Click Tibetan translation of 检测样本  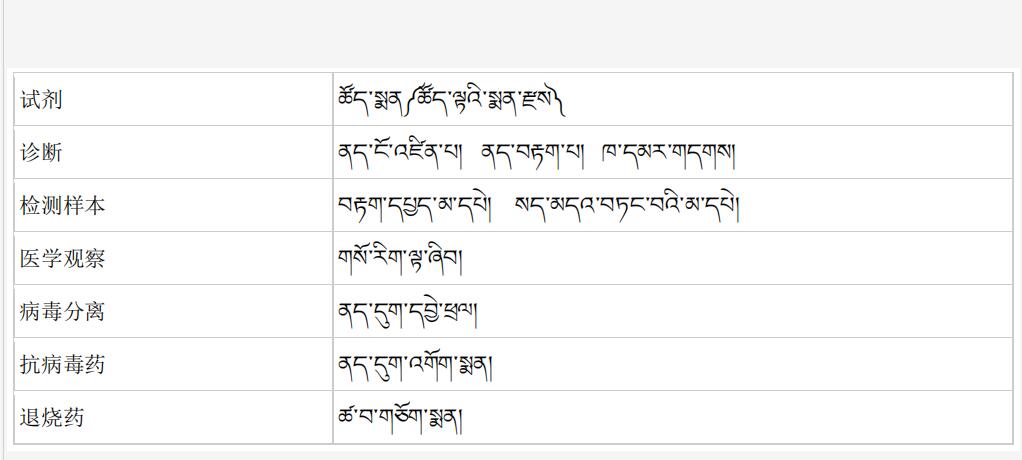coord(538,205)
